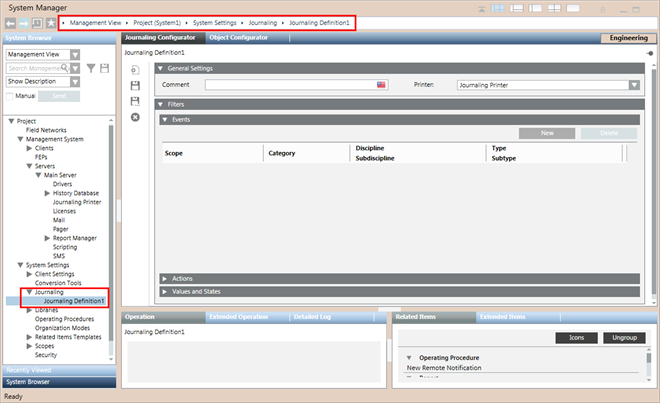
Task: Click the favorites star icon
Action: point(50,21)
